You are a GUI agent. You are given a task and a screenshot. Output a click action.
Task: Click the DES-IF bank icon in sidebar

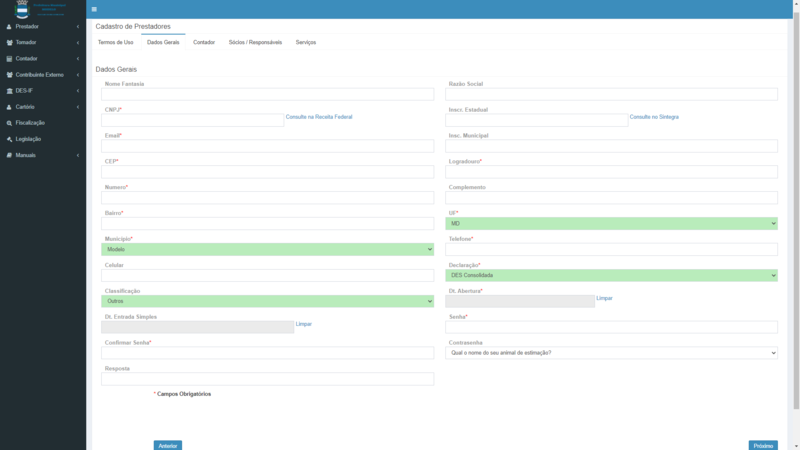[9, 90]
